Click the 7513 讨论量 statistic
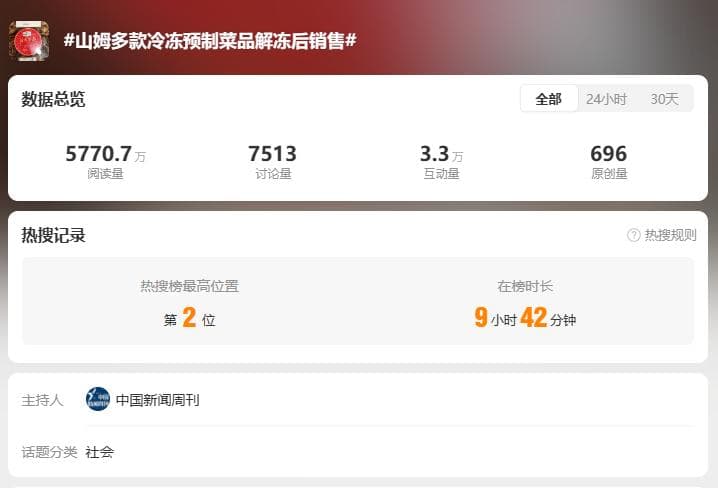The image size is (718, 488). click(x=273, y=161)
